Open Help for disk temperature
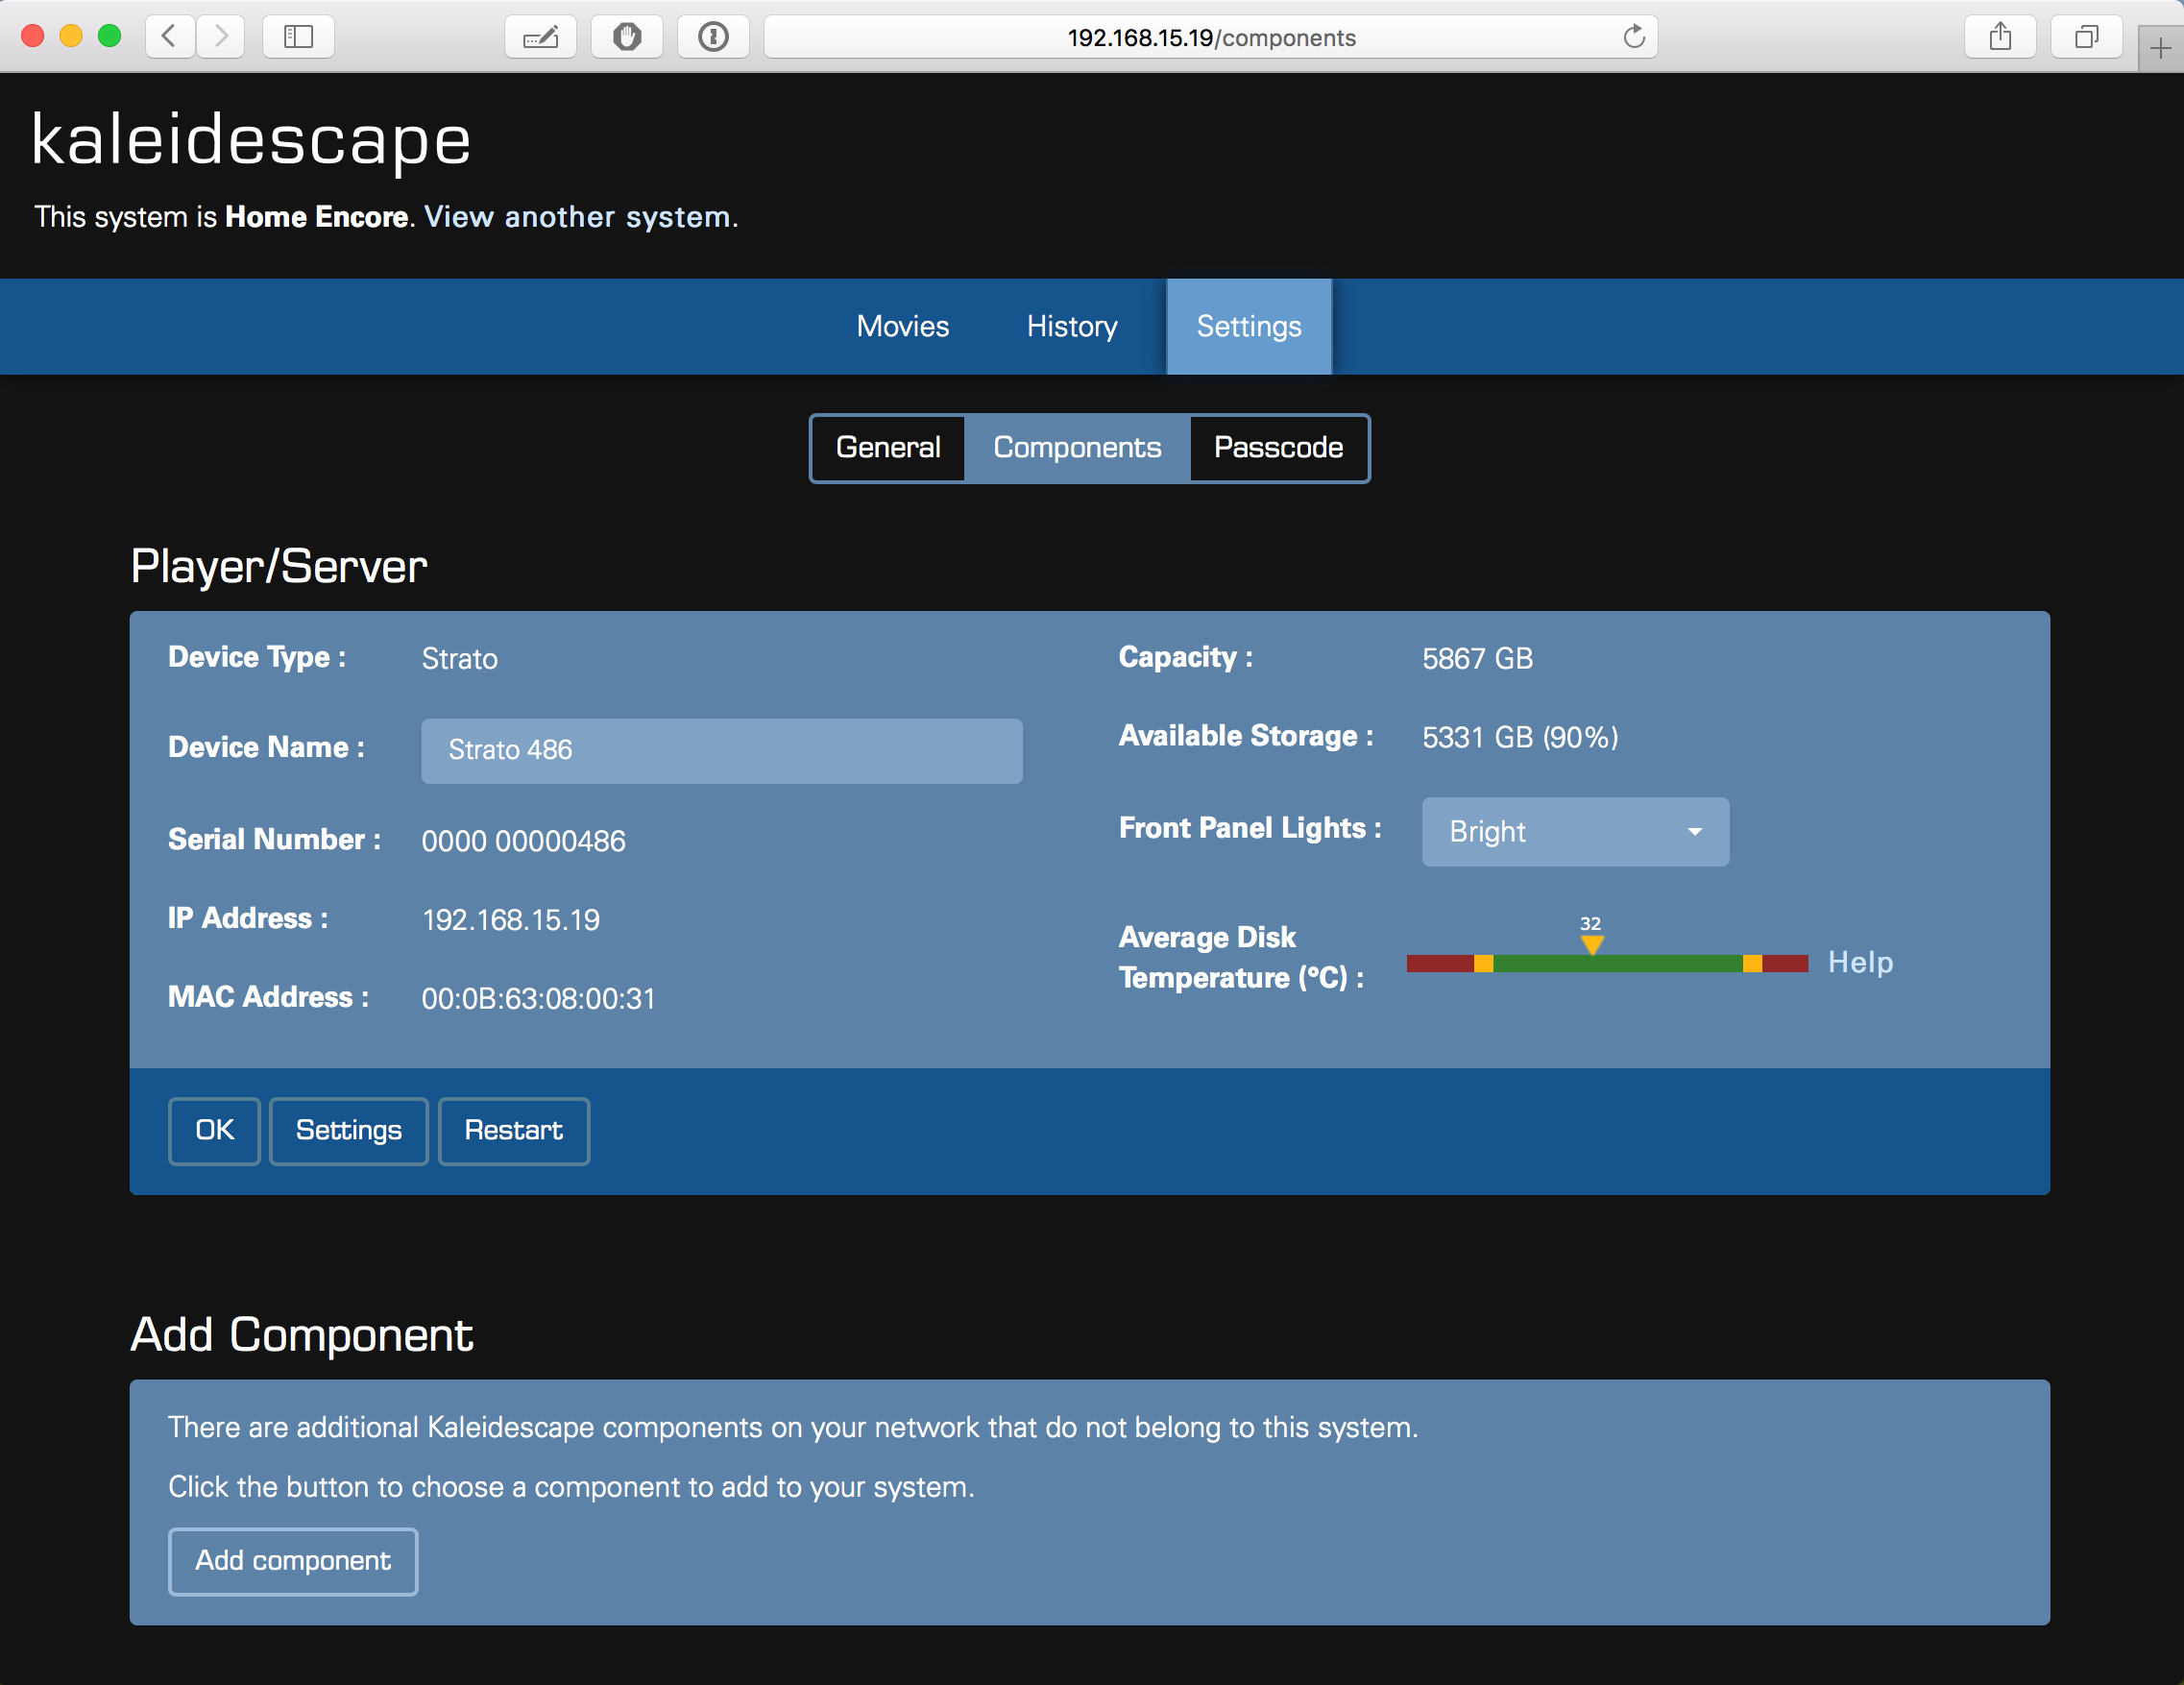2184x1685 pixels. click(x=1859, y=962)
